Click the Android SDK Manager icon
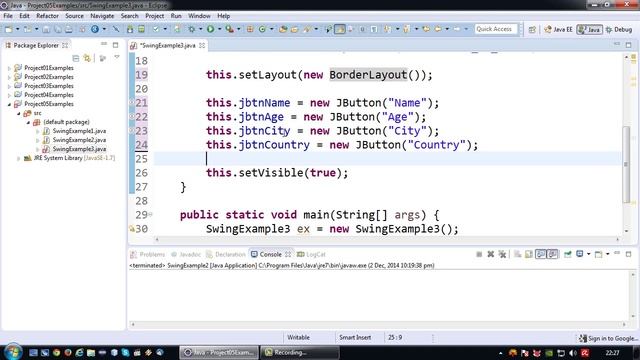 click(x=130, y=29)
